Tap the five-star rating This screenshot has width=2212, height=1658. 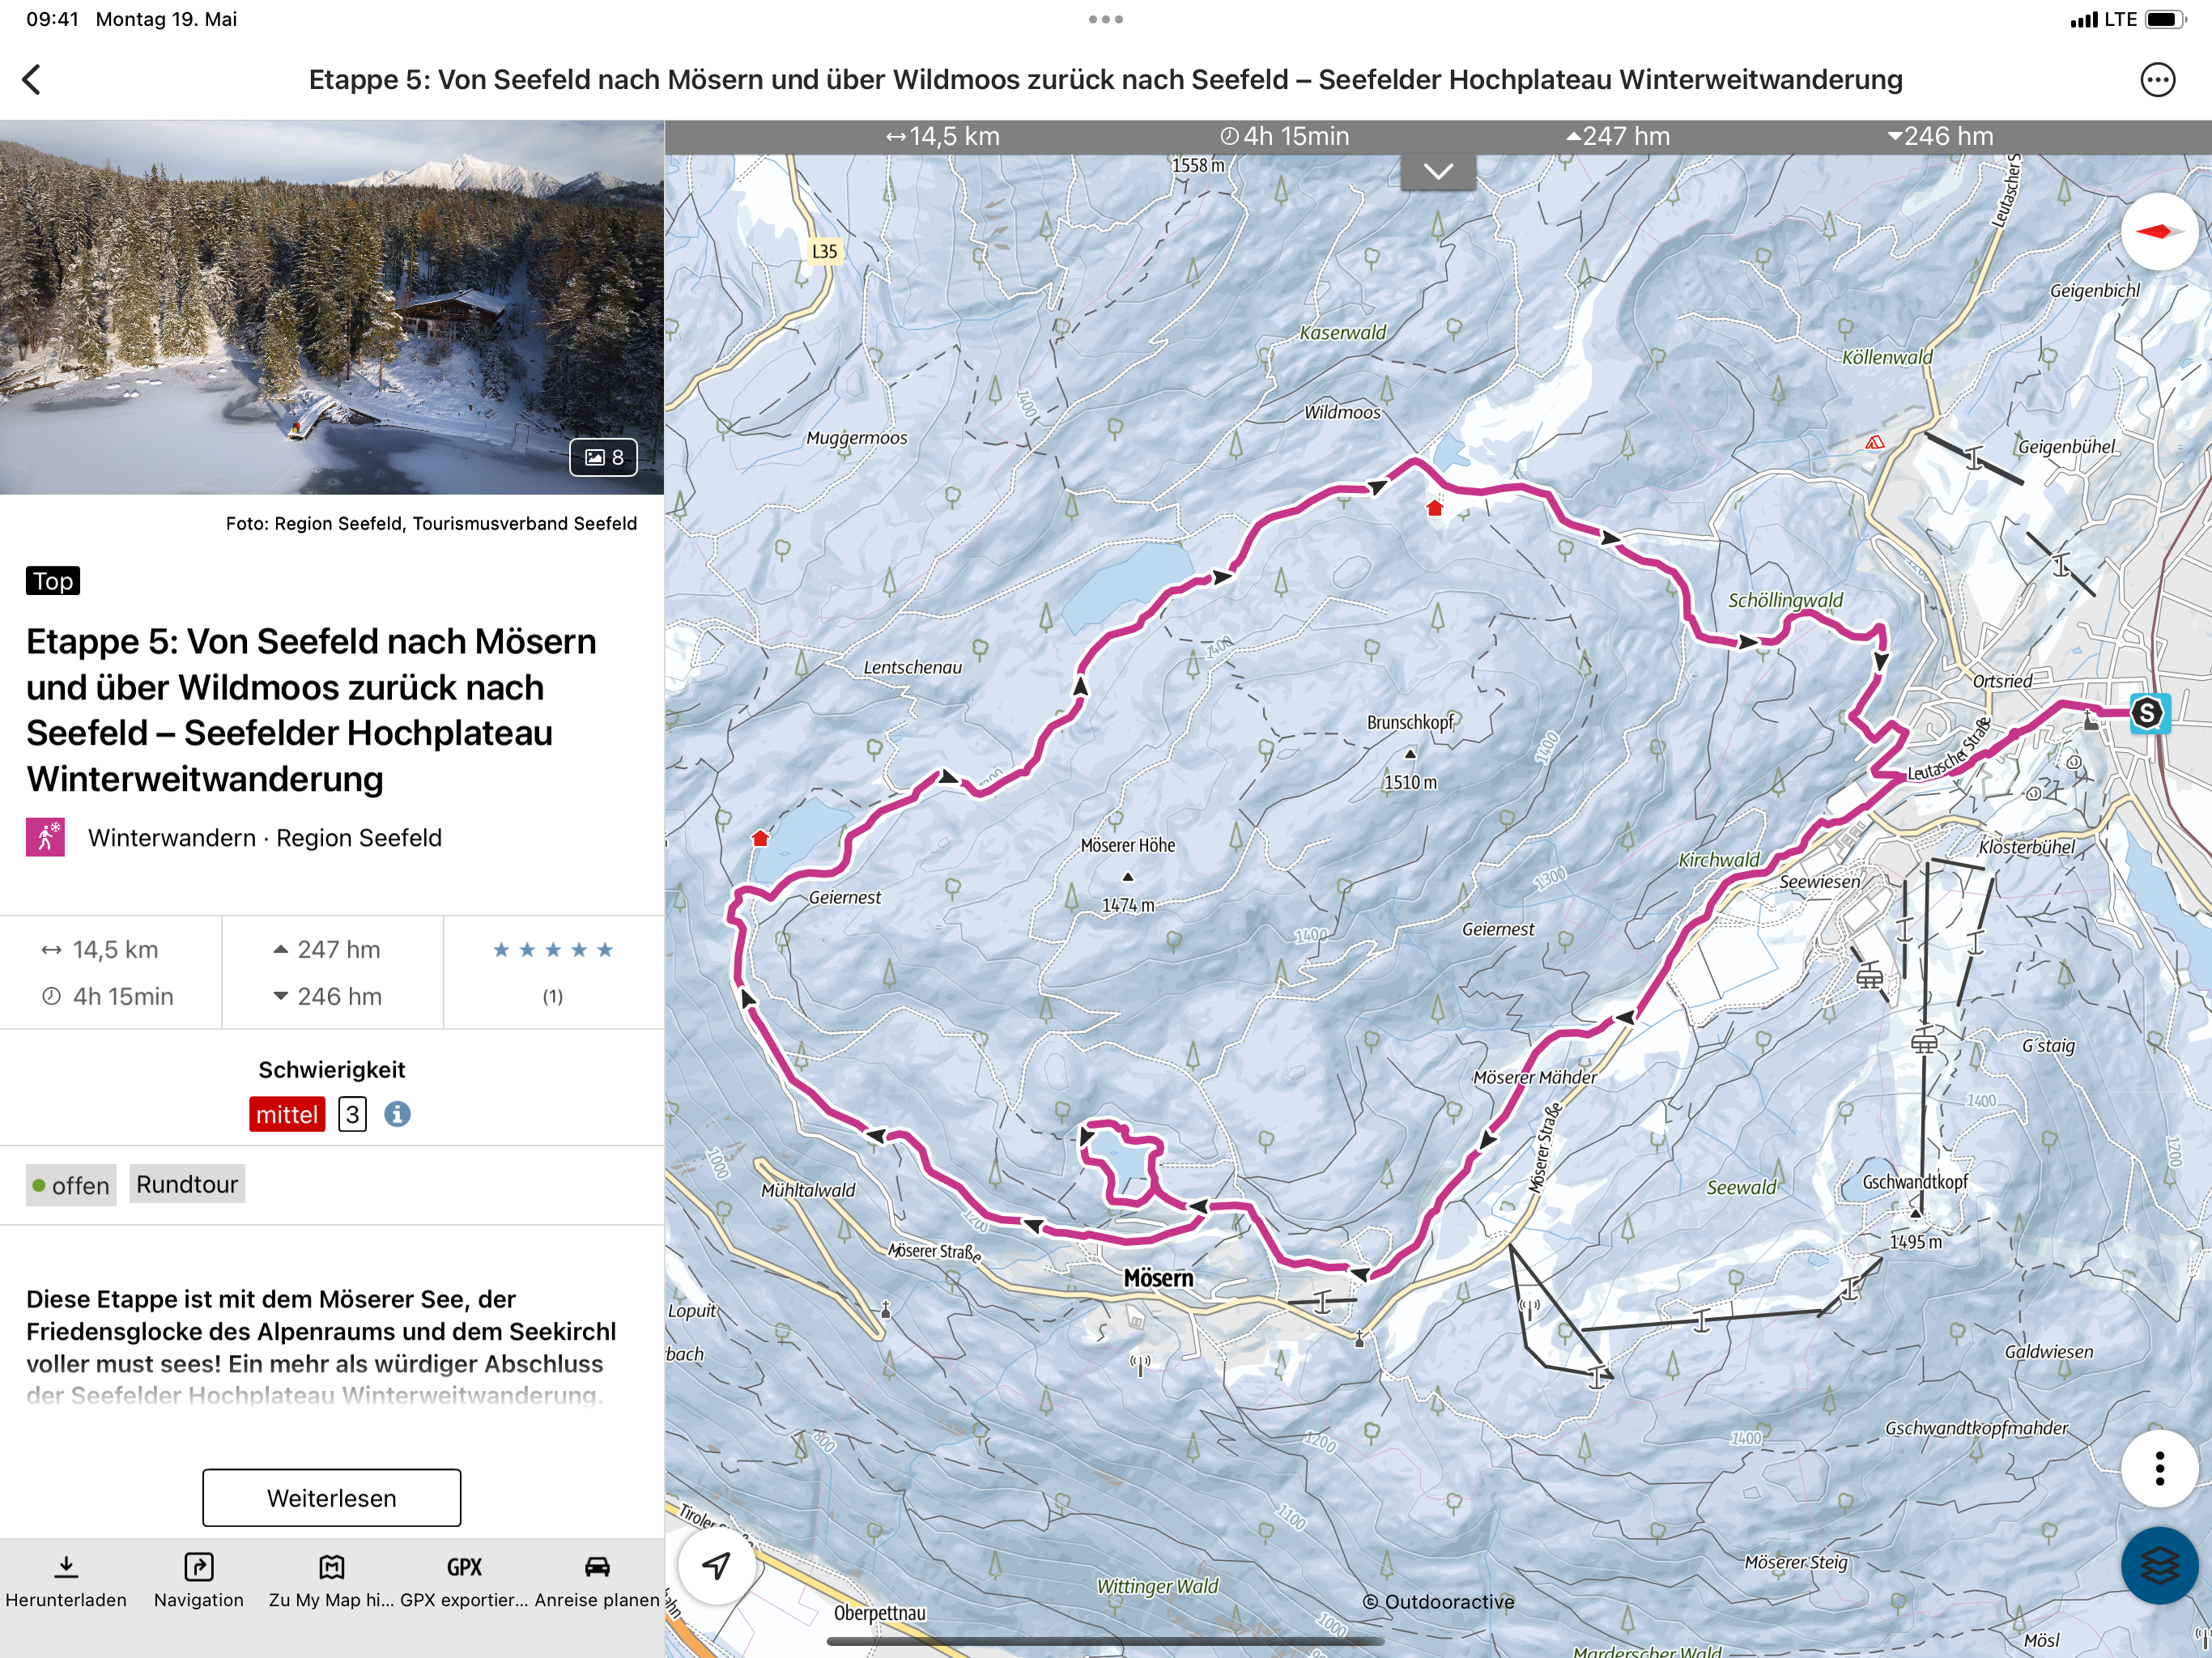click(553, 950)
